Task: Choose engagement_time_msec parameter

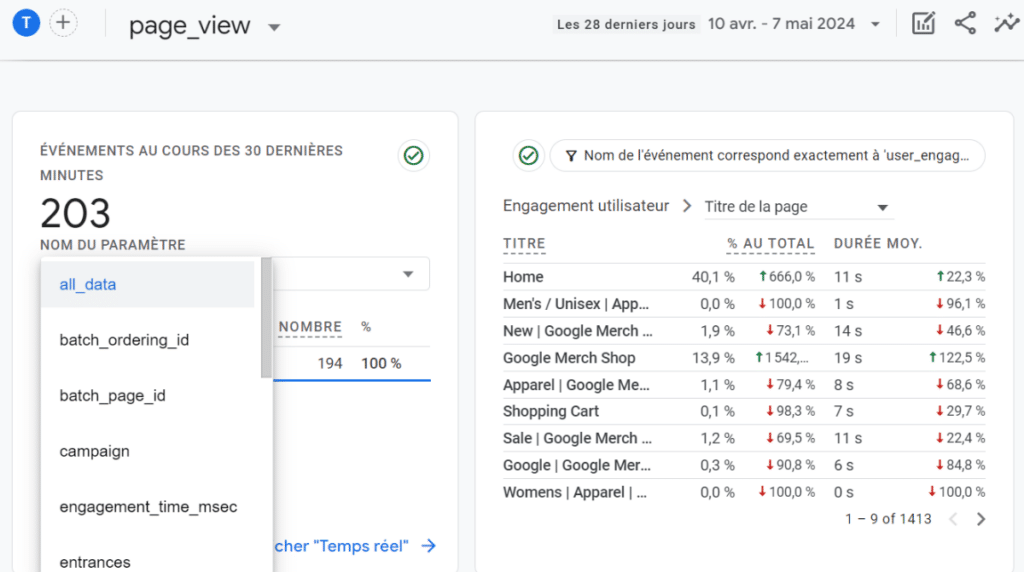Action: coord(148,506)
